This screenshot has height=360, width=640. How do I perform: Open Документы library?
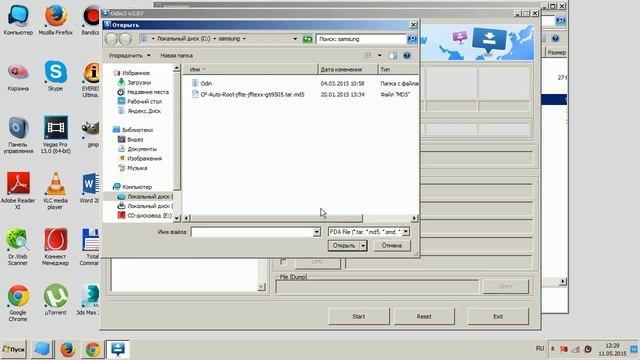click(x=142, y=149)
